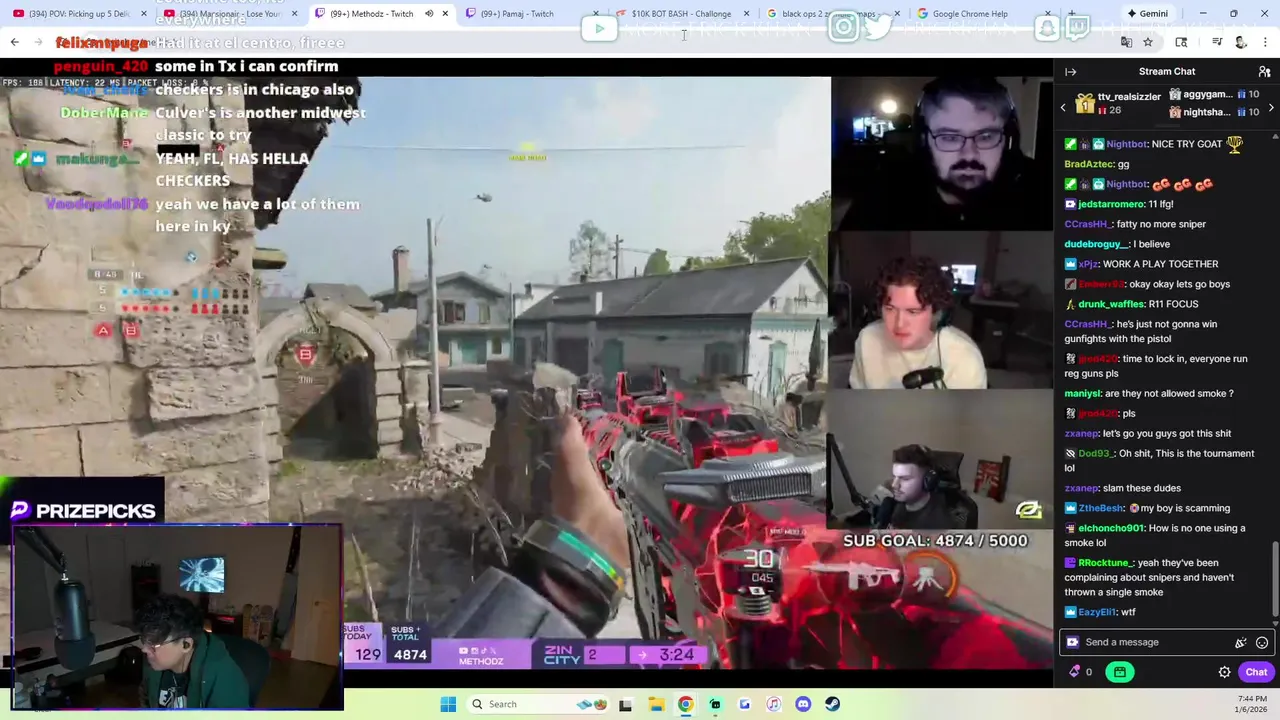Open Gemini in Chrome
1280x720 pixels.
(x=1147, y=14)
